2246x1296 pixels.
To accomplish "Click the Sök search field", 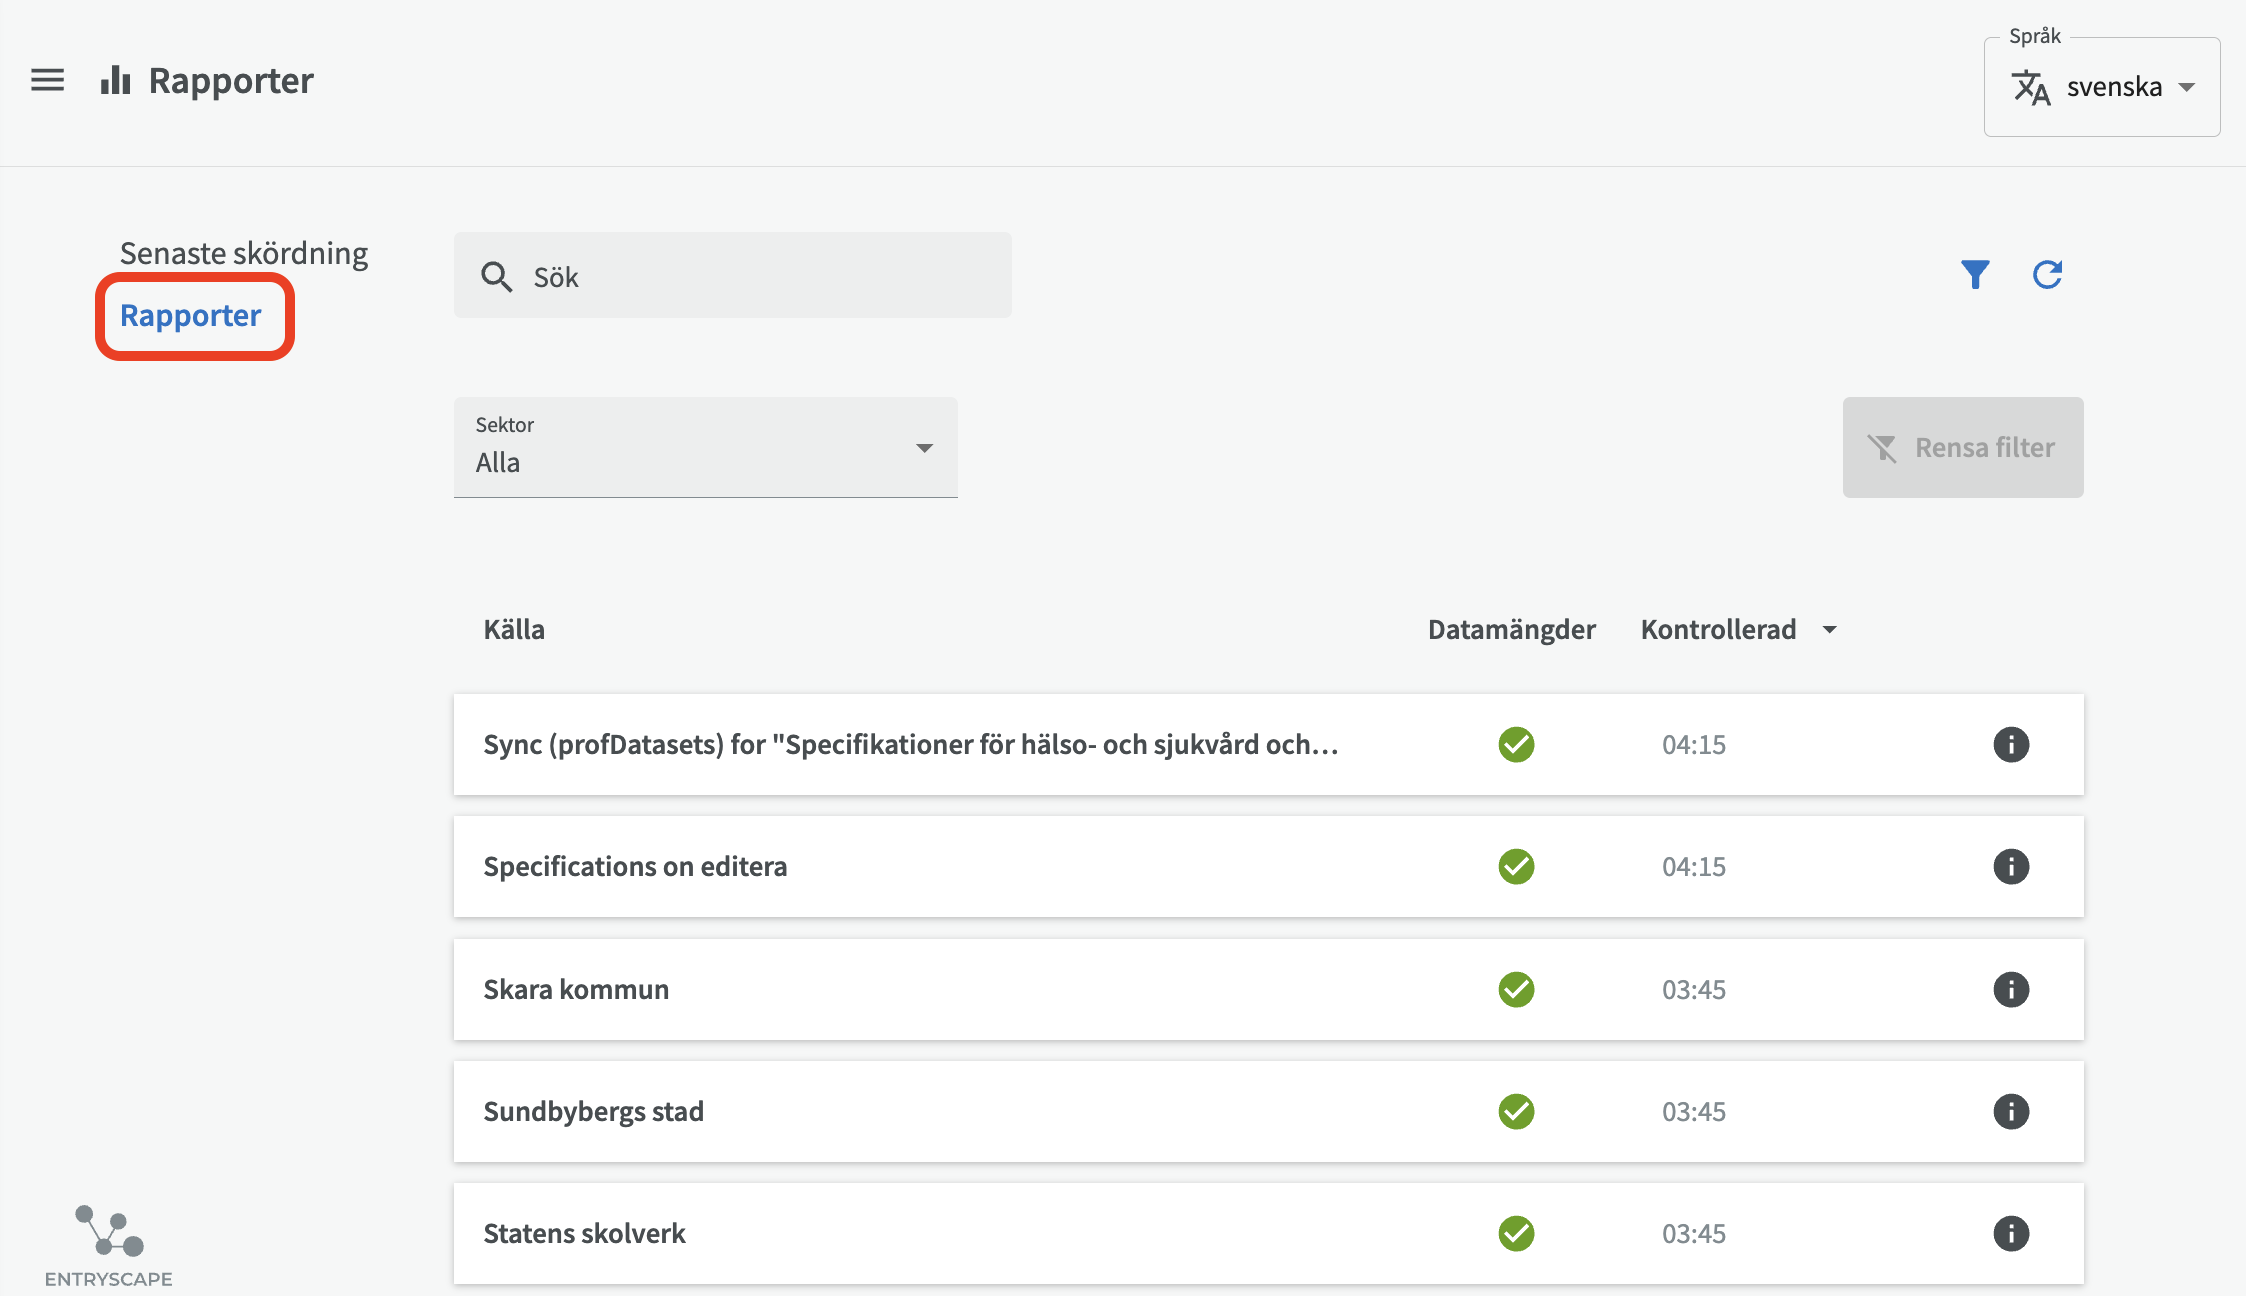I will pyautogui.click(x=732, y=276).
